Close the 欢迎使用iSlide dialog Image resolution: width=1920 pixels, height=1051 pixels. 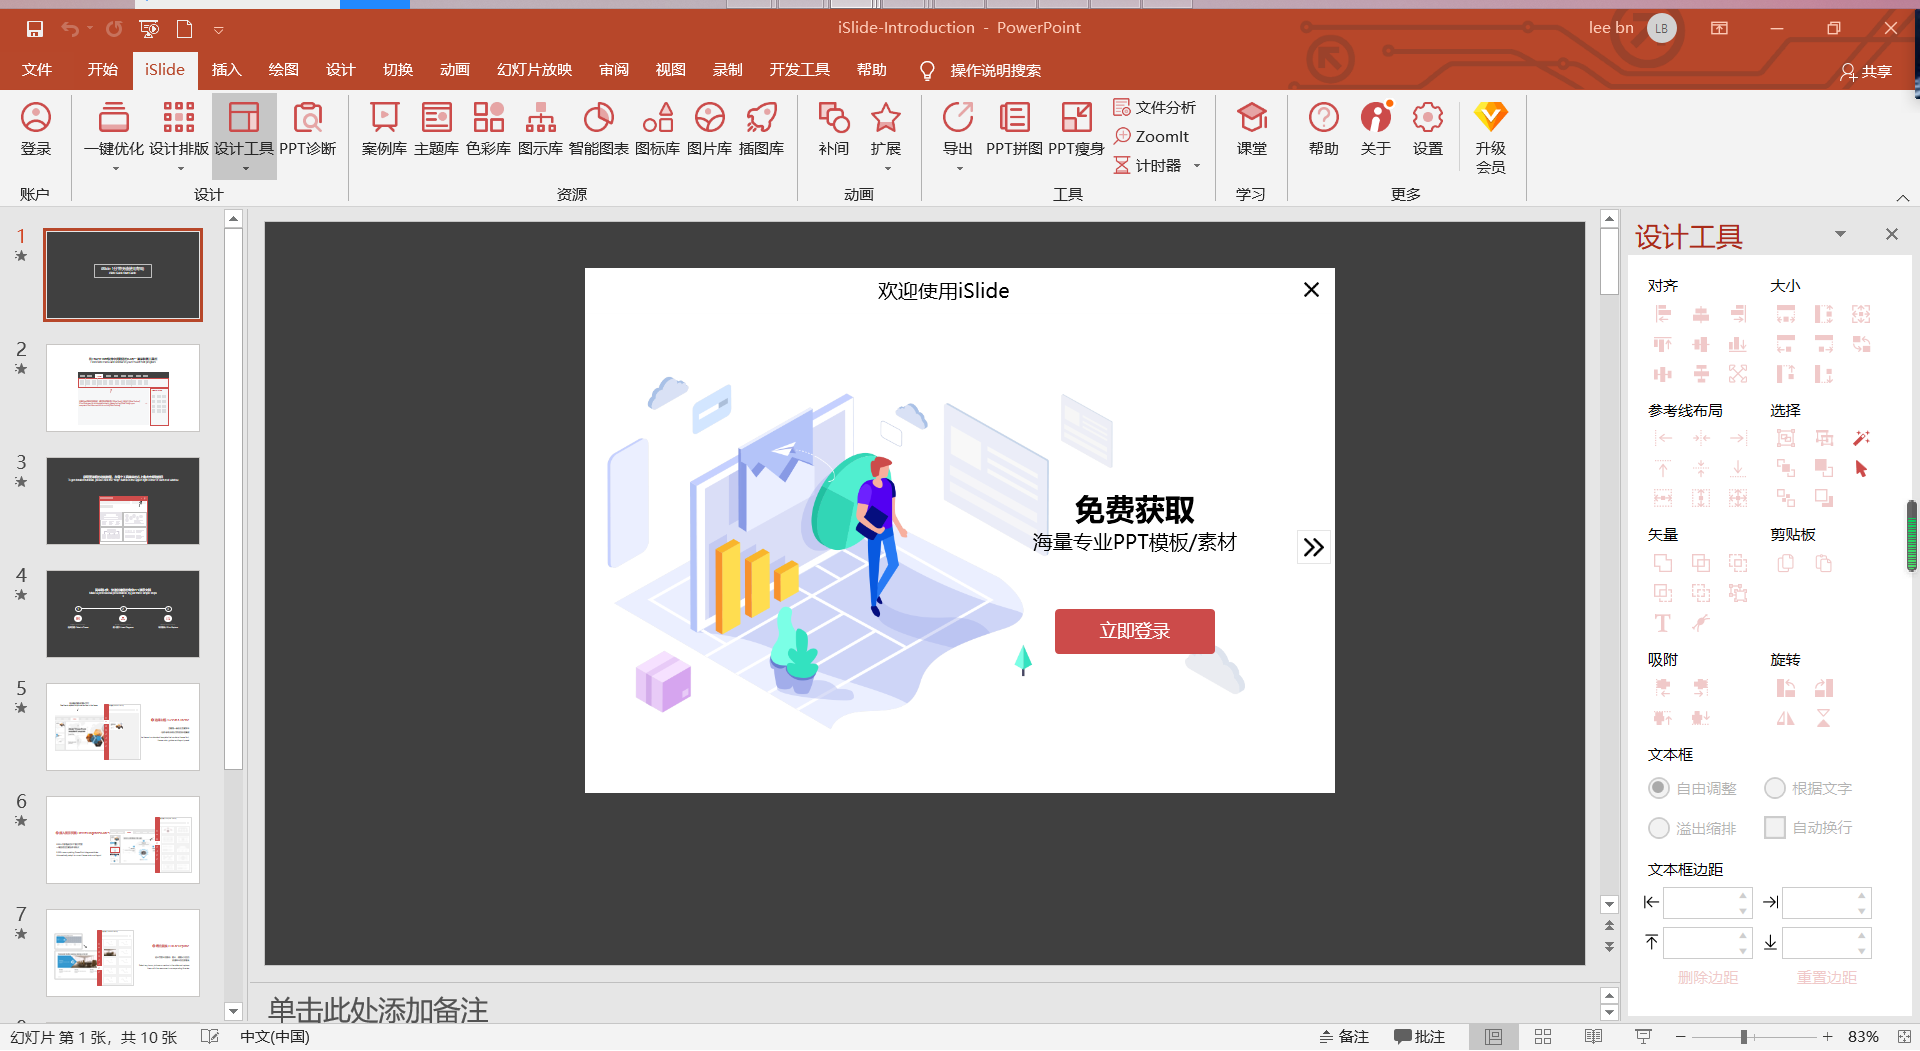1311,290
